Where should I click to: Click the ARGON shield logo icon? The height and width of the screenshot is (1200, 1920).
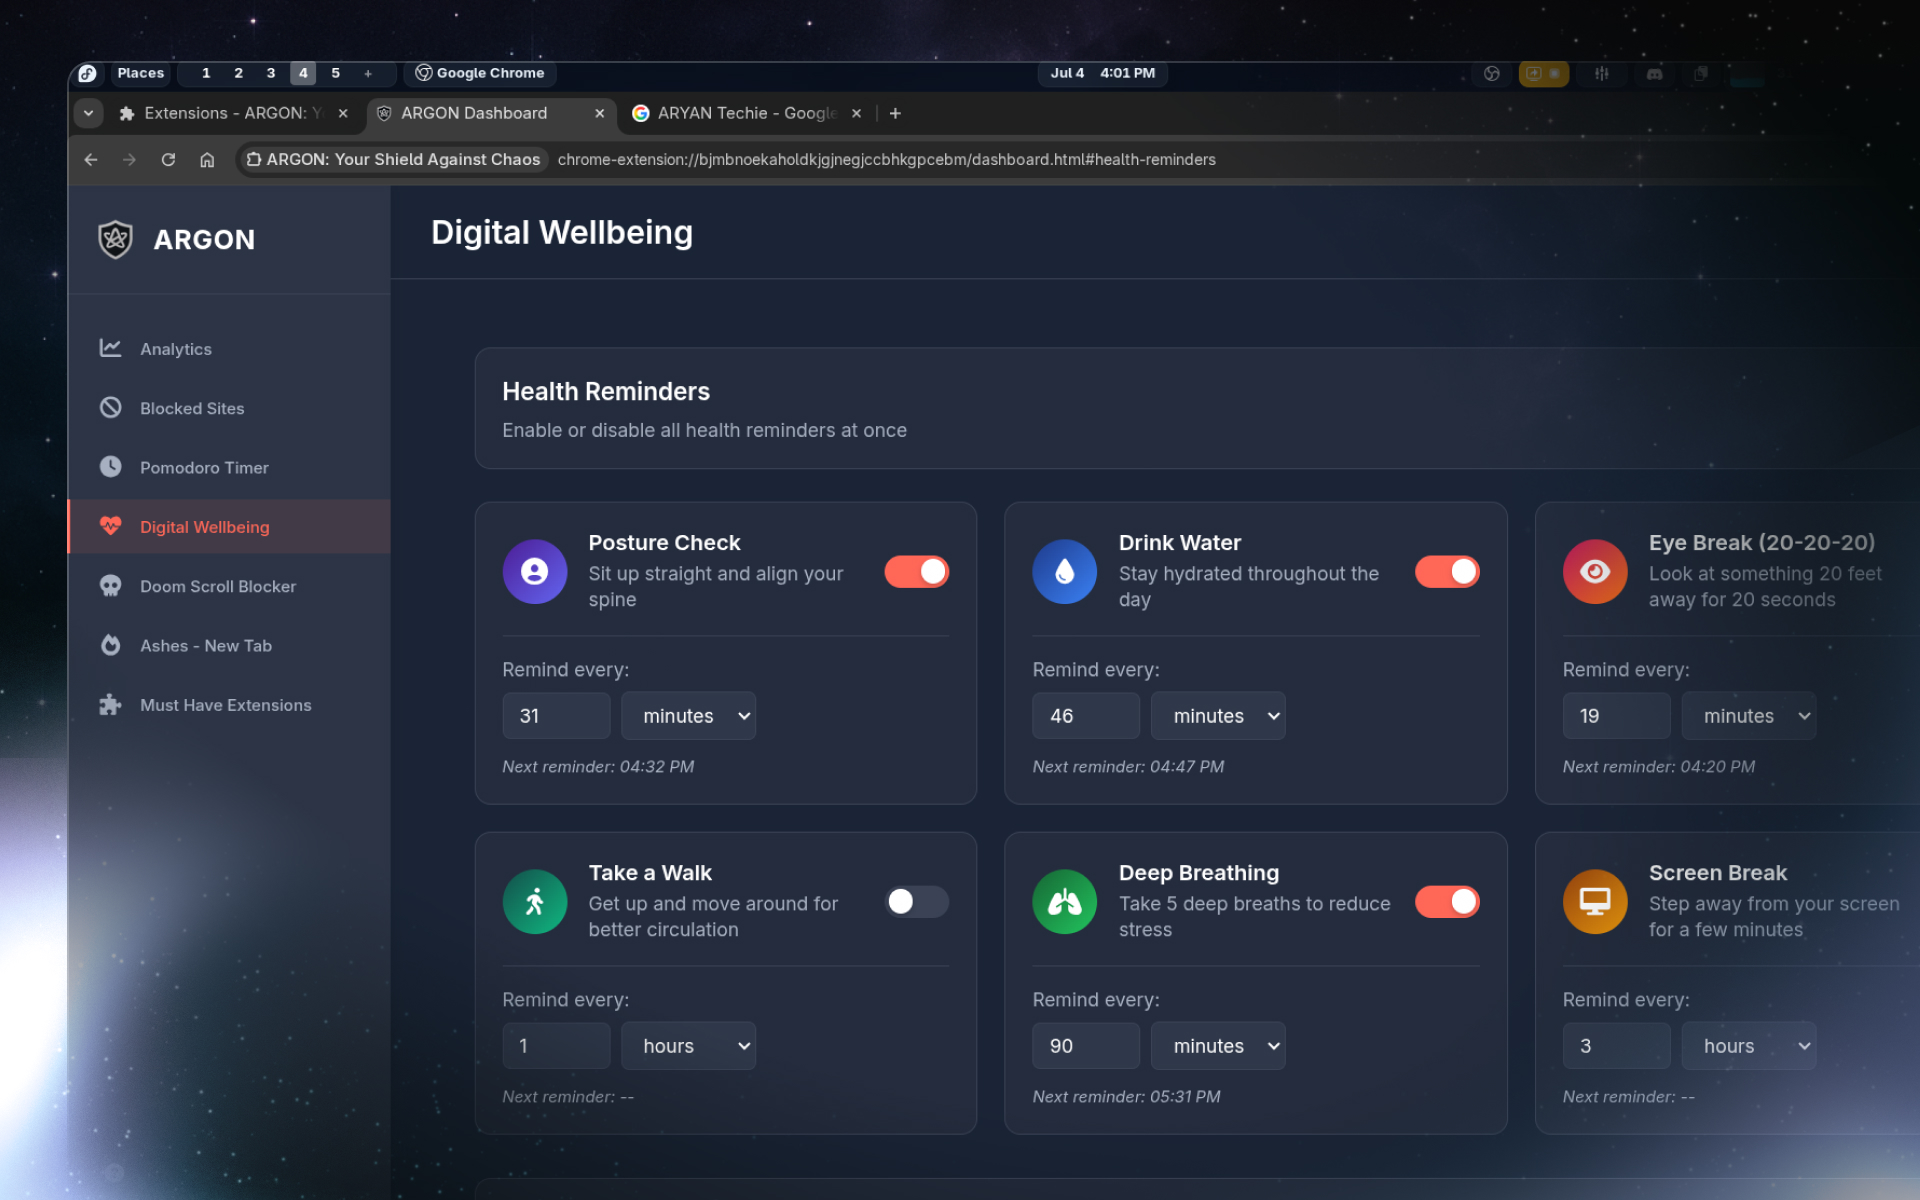116,239
